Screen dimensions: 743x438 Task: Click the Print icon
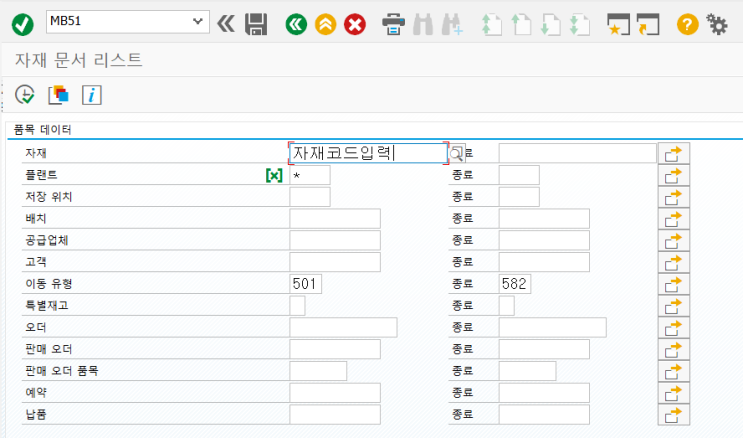[393, 24]
